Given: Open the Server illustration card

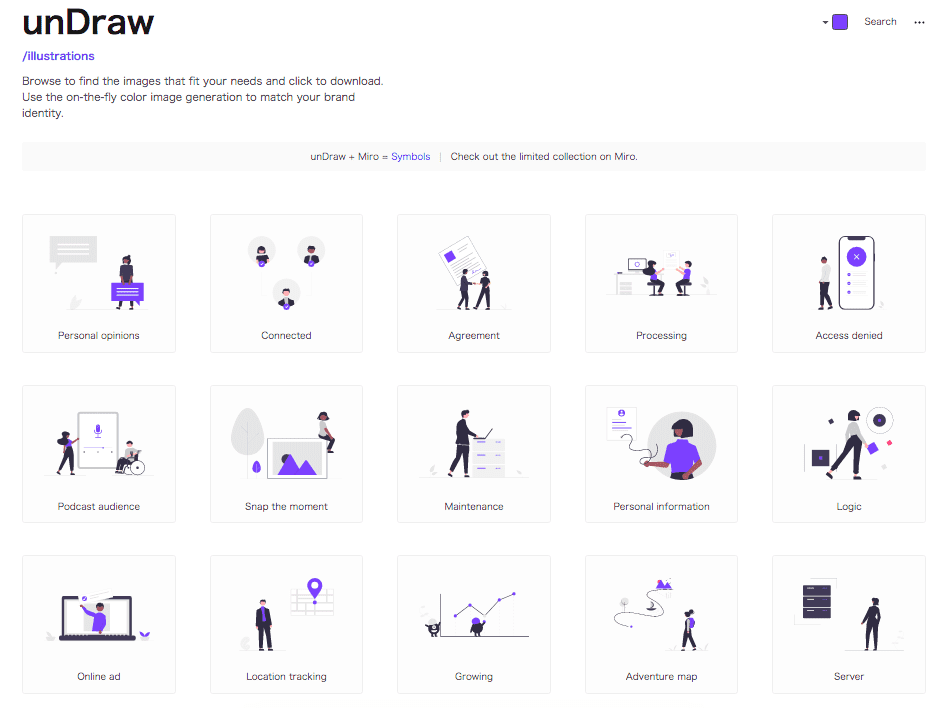Looking at the screenshot, I should click(x=848, y=624).
